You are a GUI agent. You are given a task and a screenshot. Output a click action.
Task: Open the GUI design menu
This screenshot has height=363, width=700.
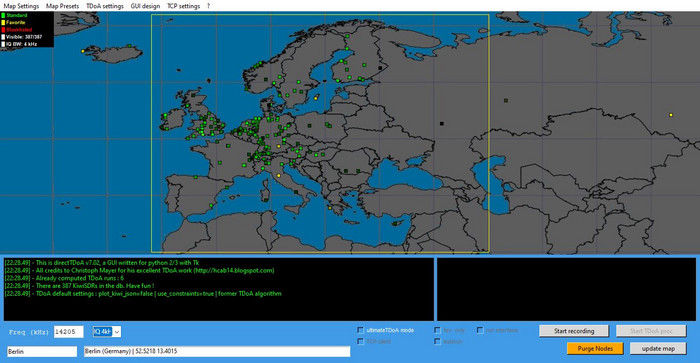point(145,6)
